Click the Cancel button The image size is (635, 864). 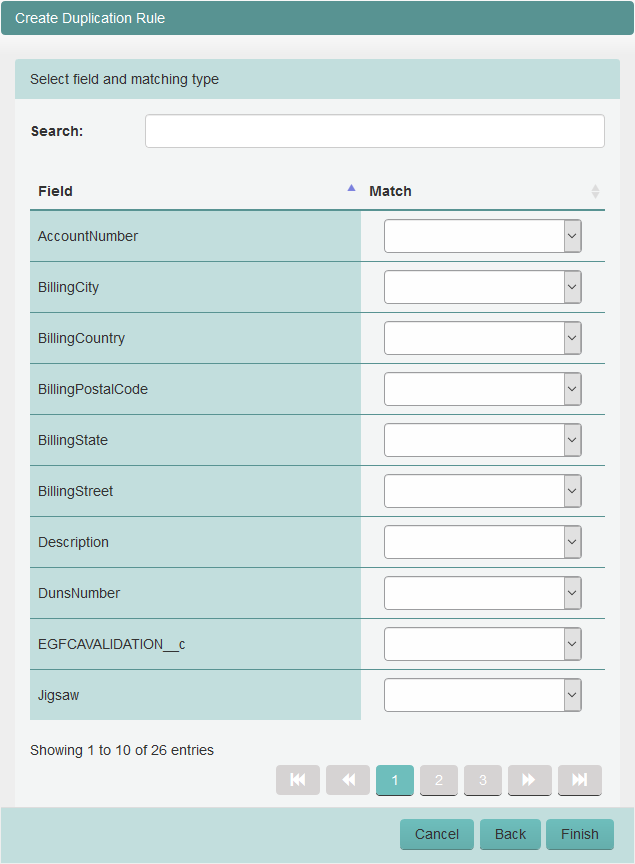click(x=437, y=834)
